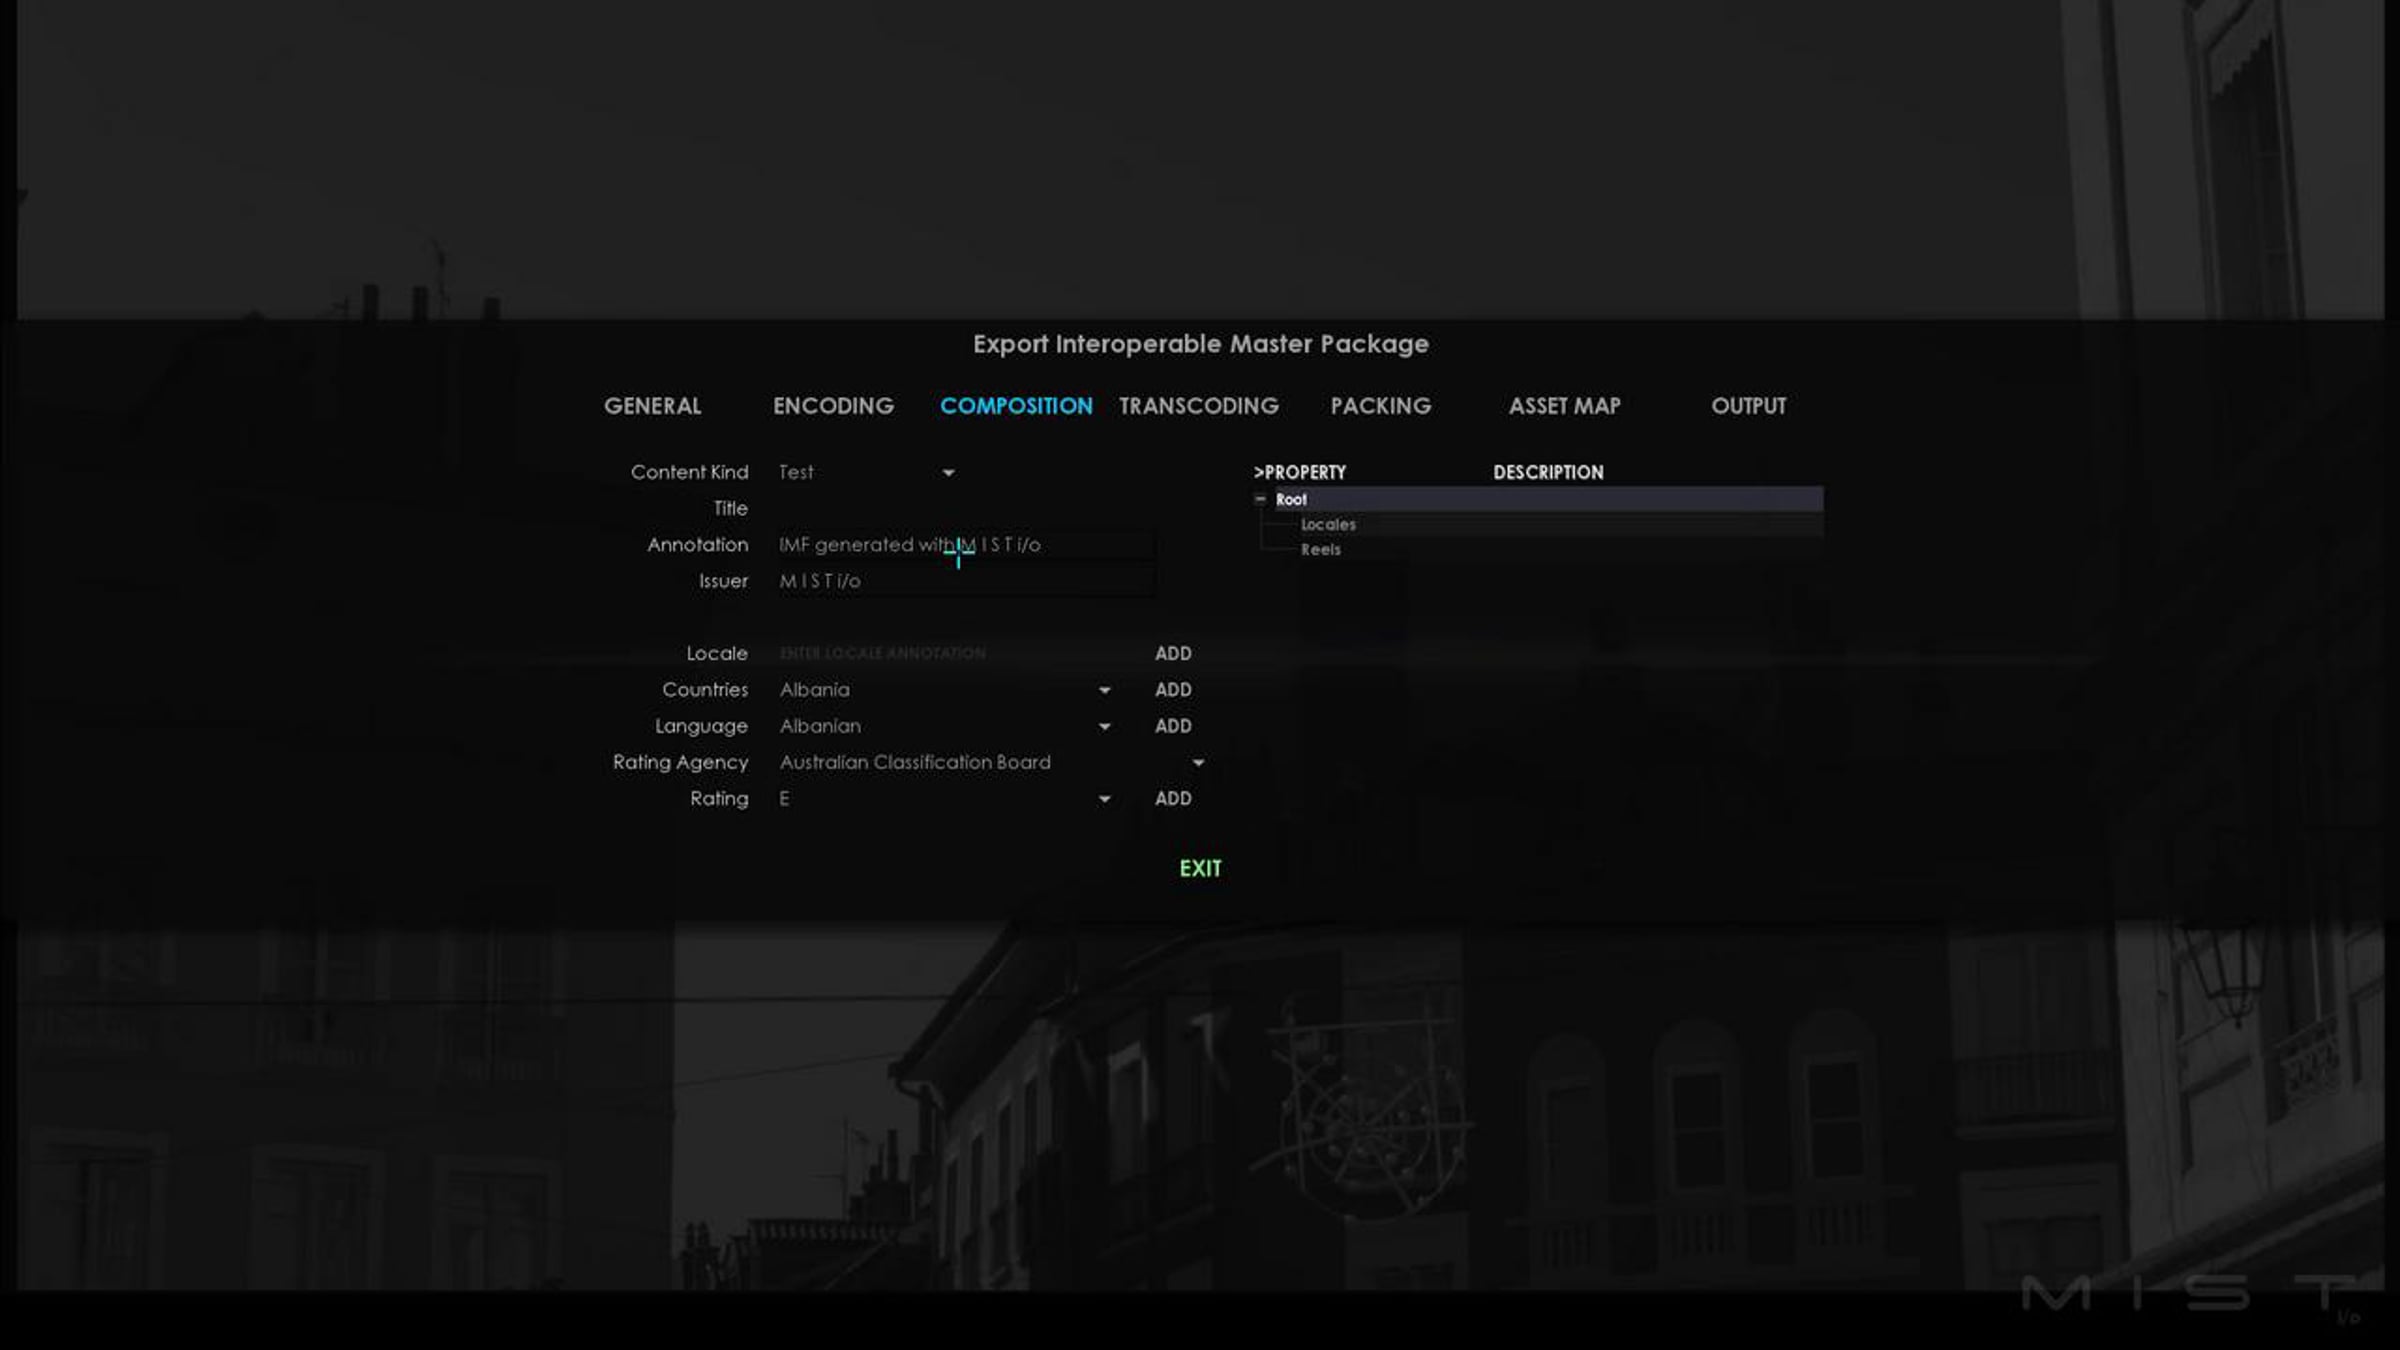This screenshot has width=2400, height=1350.
Task: Open the Asset Map tab
Action: click(x=1564, y=406)
